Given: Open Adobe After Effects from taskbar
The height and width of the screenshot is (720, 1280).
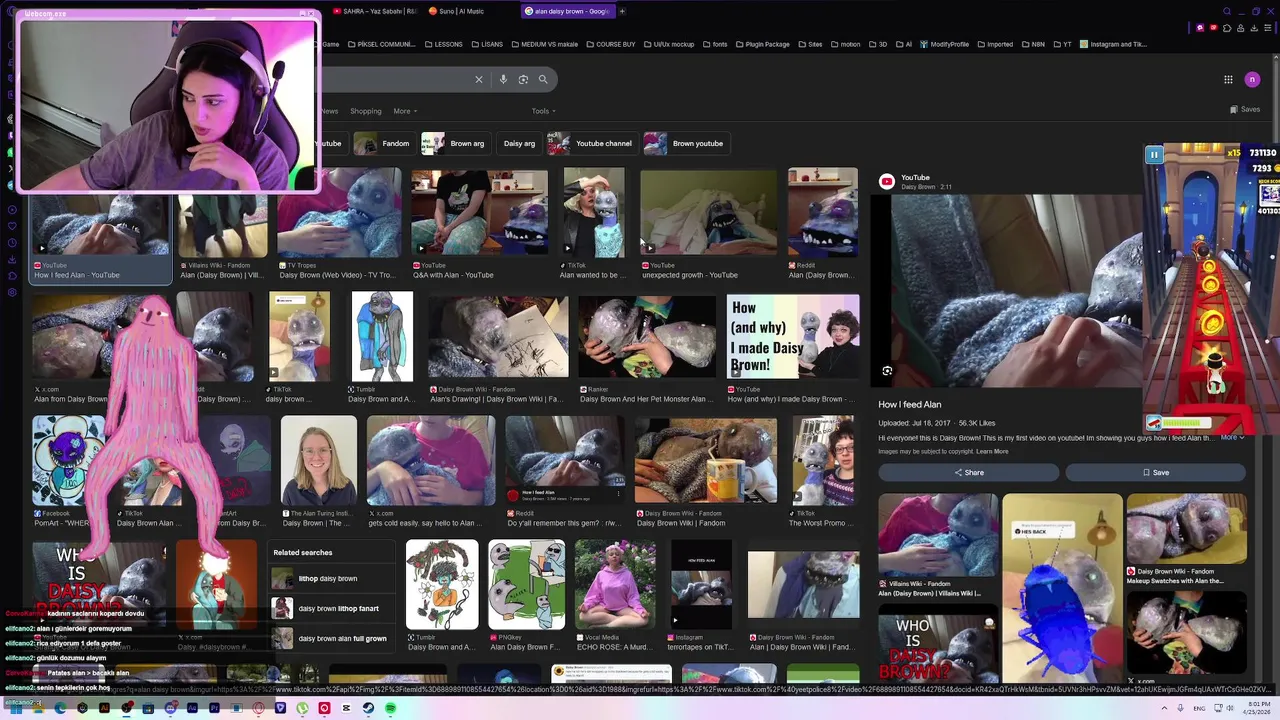Looking at the screenshot, I should pyautogui.click(x=192, y=708).
